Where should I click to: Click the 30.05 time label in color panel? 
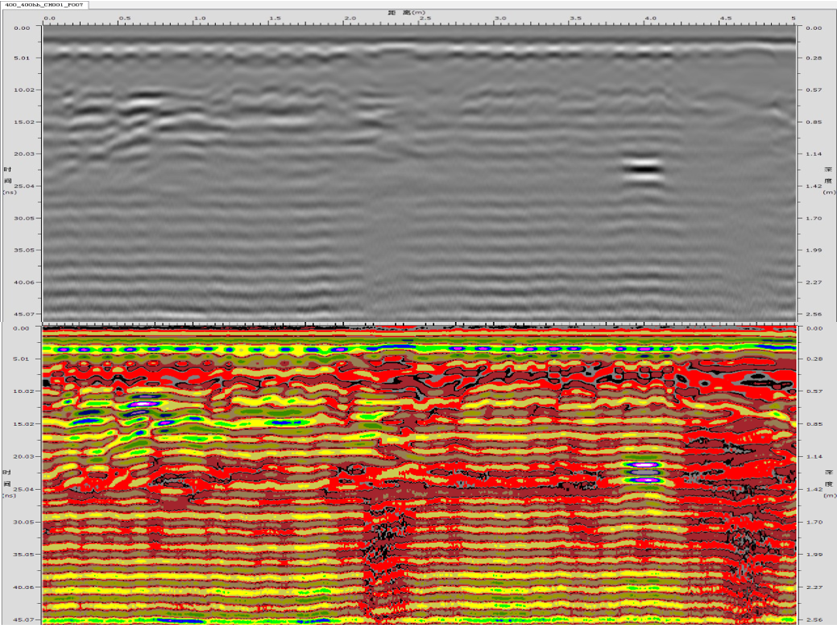(22, 522)
